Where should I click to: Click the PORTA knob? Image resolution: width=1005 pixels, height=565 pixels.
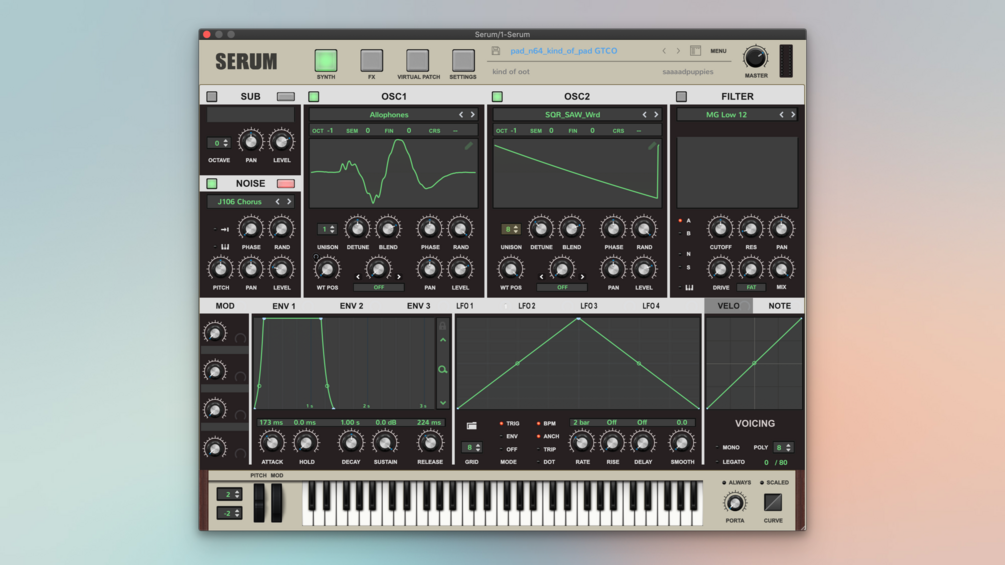[x=735, y=503]
